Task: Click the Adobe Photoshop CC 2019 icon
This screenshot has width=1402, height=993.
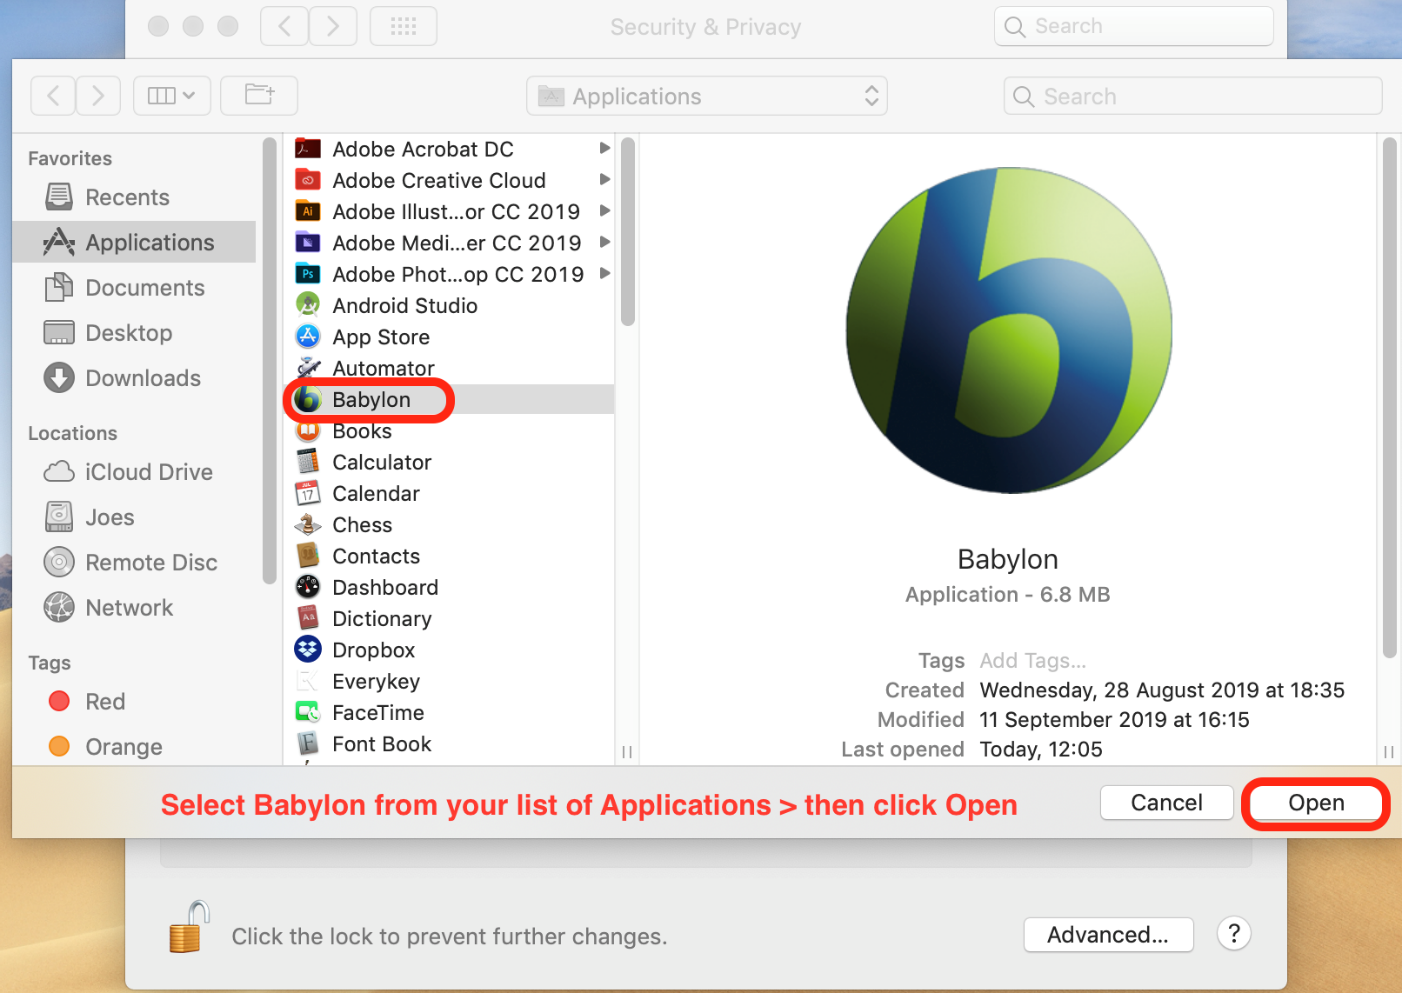Action: pos(308,274)
